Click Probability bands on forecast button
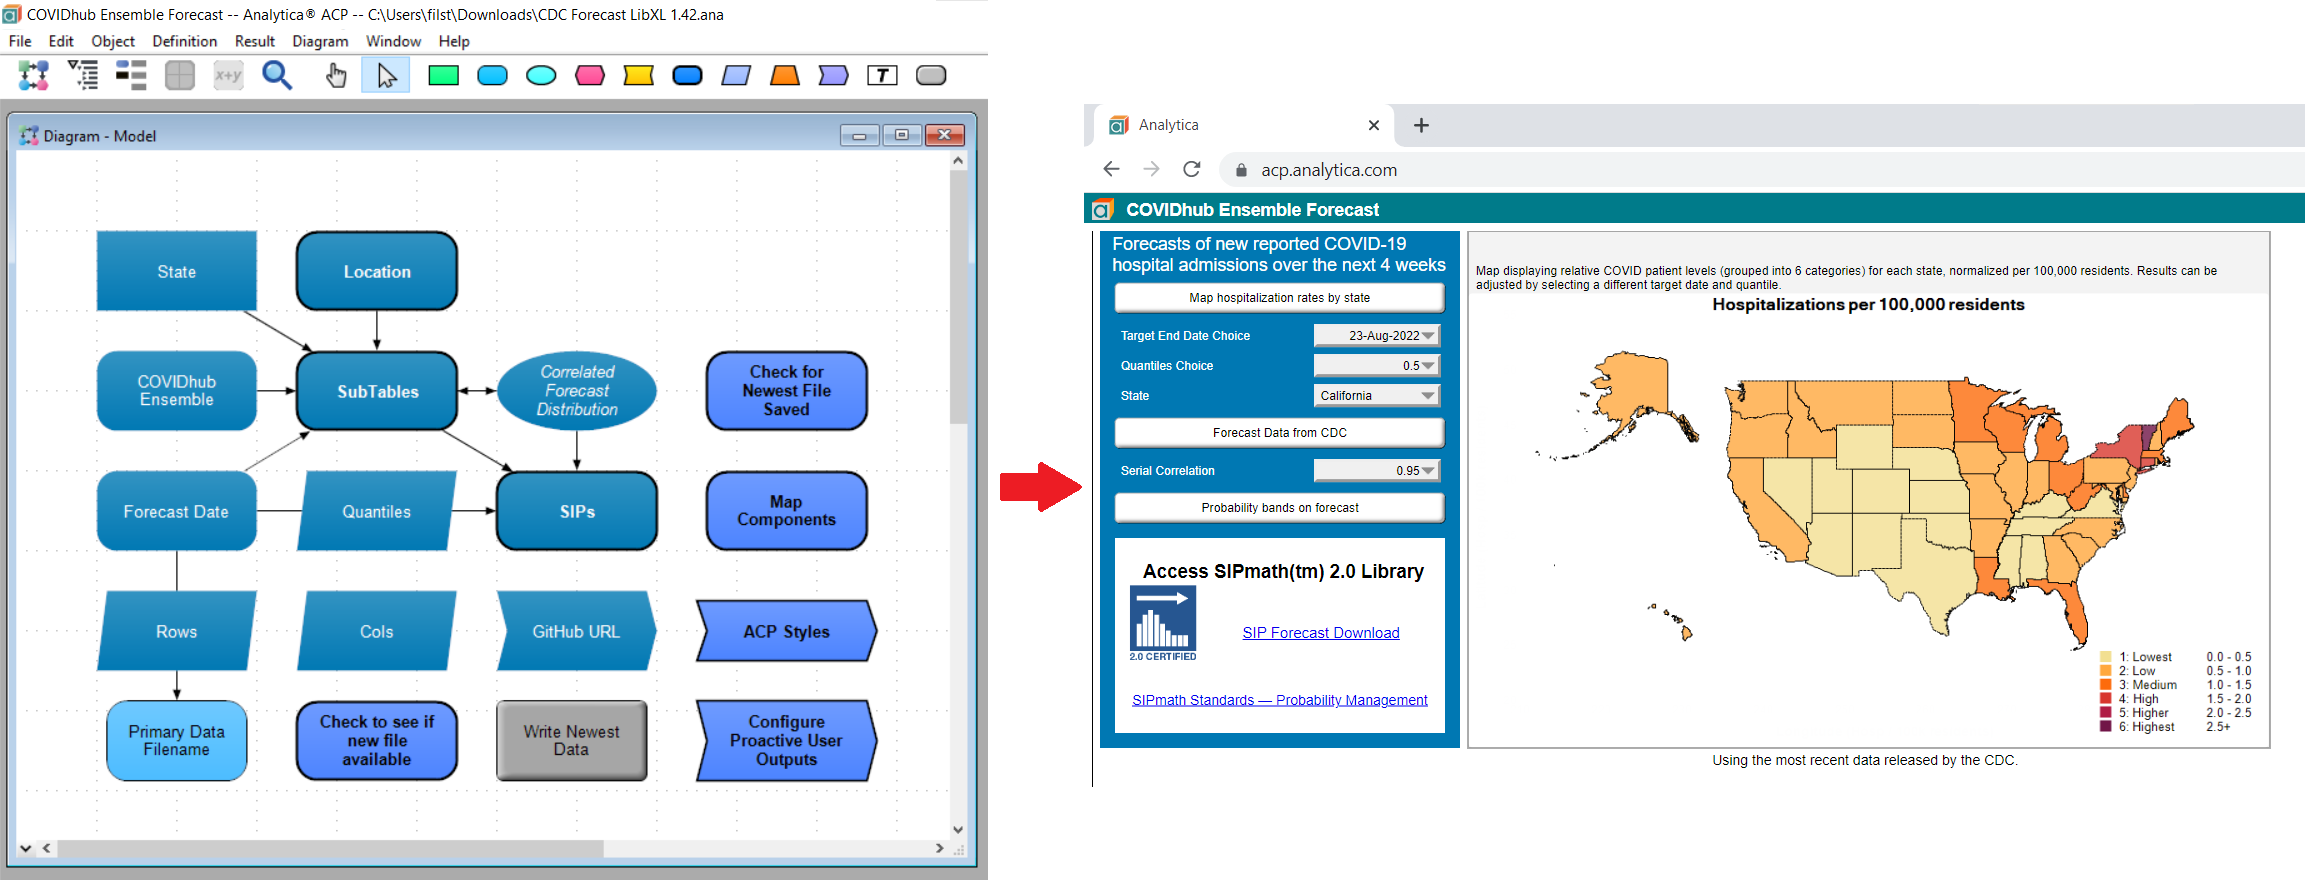The height and width of the screenshot is (880, 2320). pos(1279,508)
